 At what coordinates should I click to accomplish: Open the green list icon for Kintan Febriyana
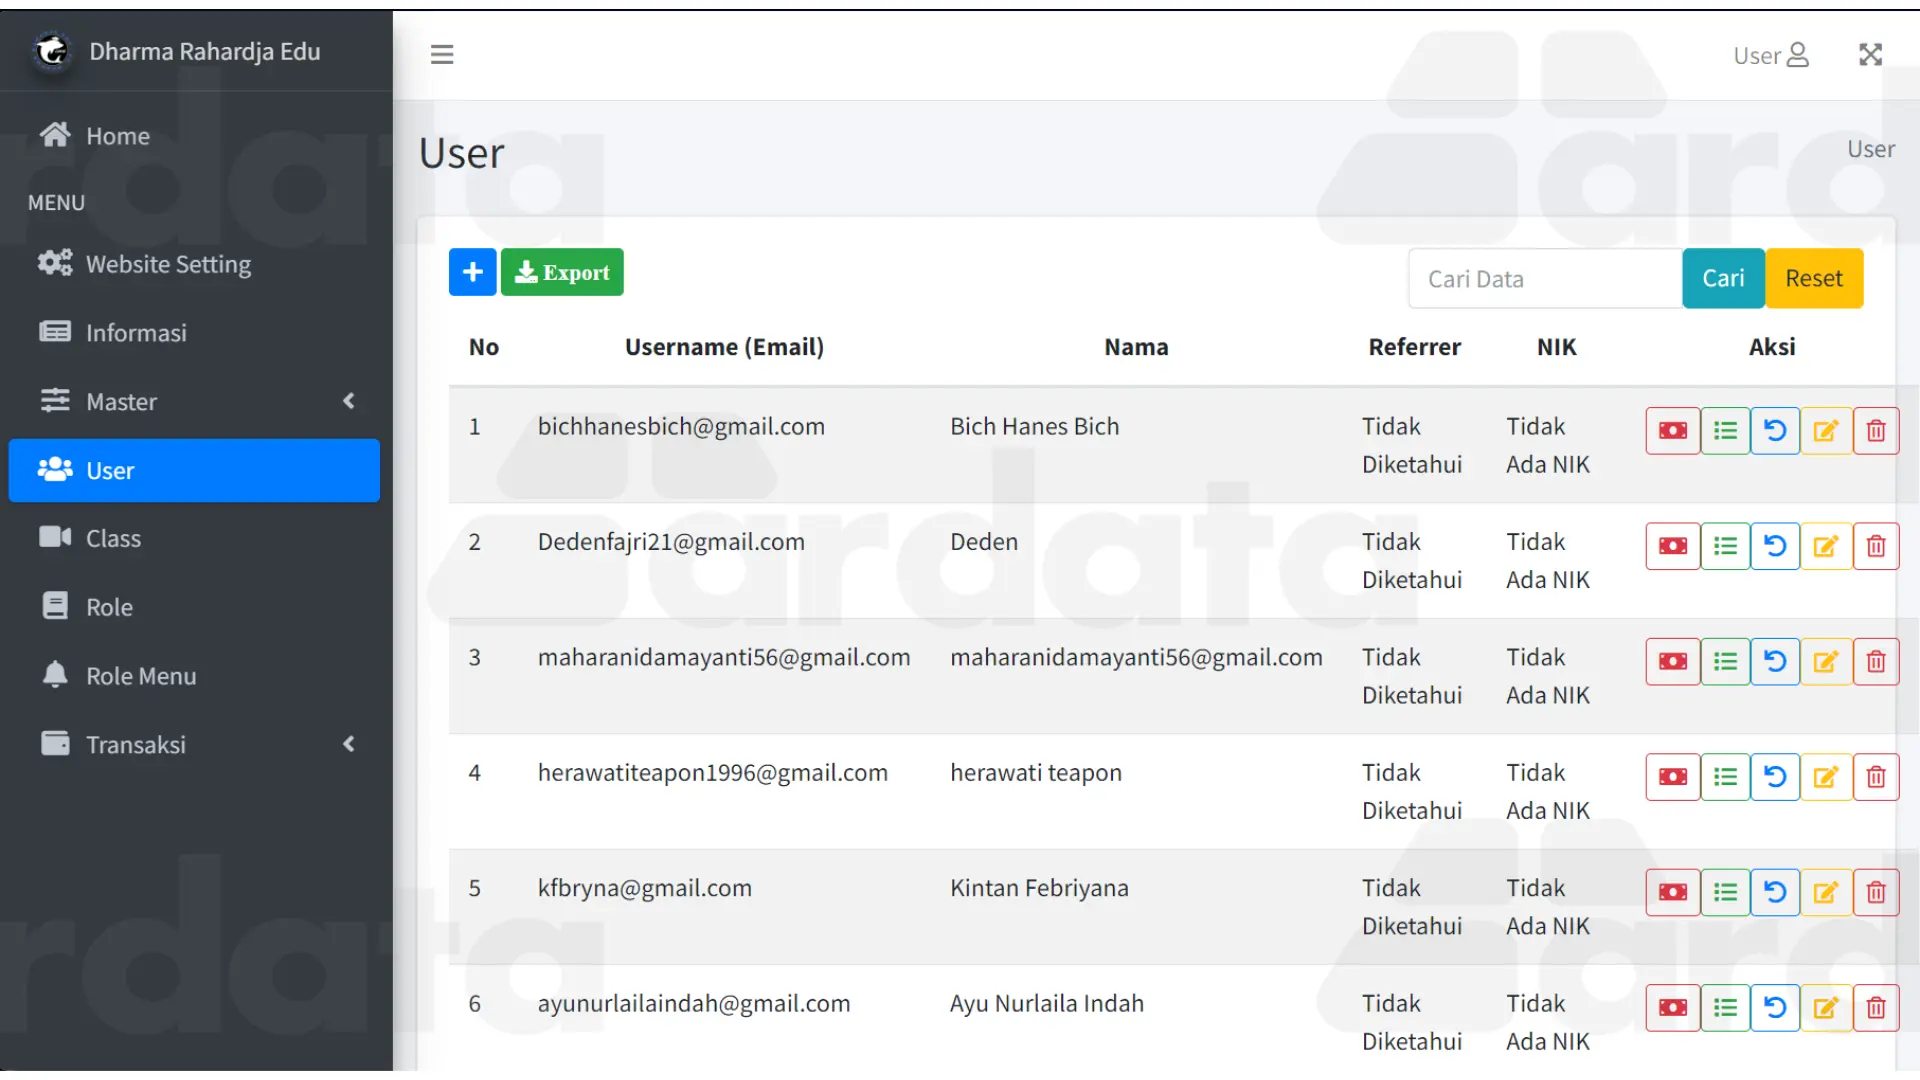pos(1725,892)
